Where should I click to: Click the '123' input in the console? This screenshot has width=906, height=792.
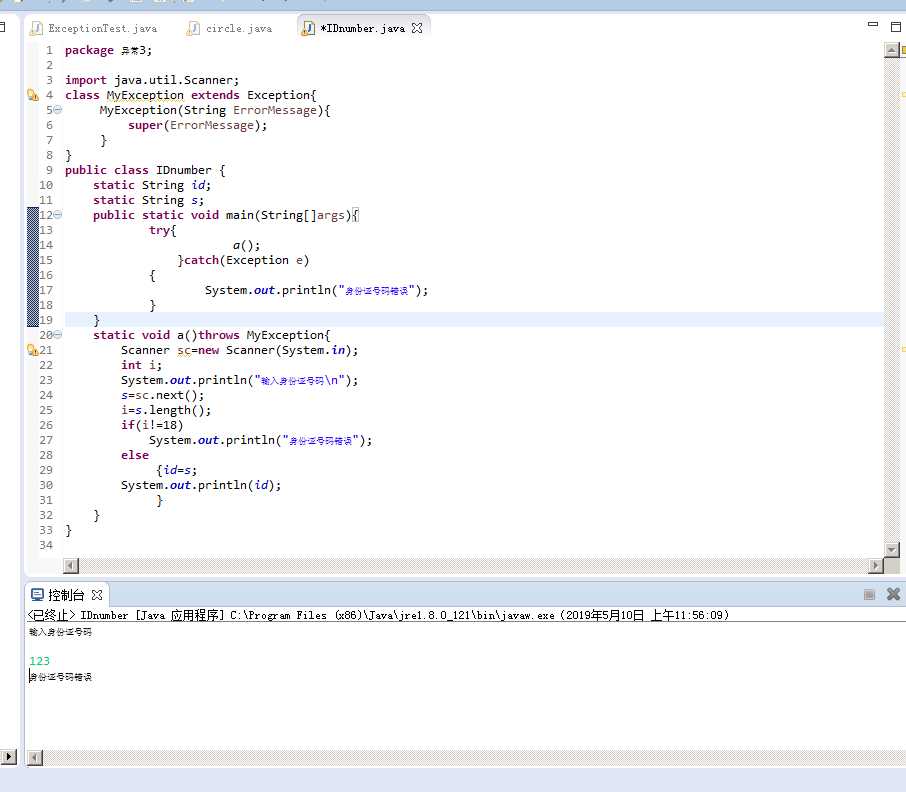(x=39, y=660)
